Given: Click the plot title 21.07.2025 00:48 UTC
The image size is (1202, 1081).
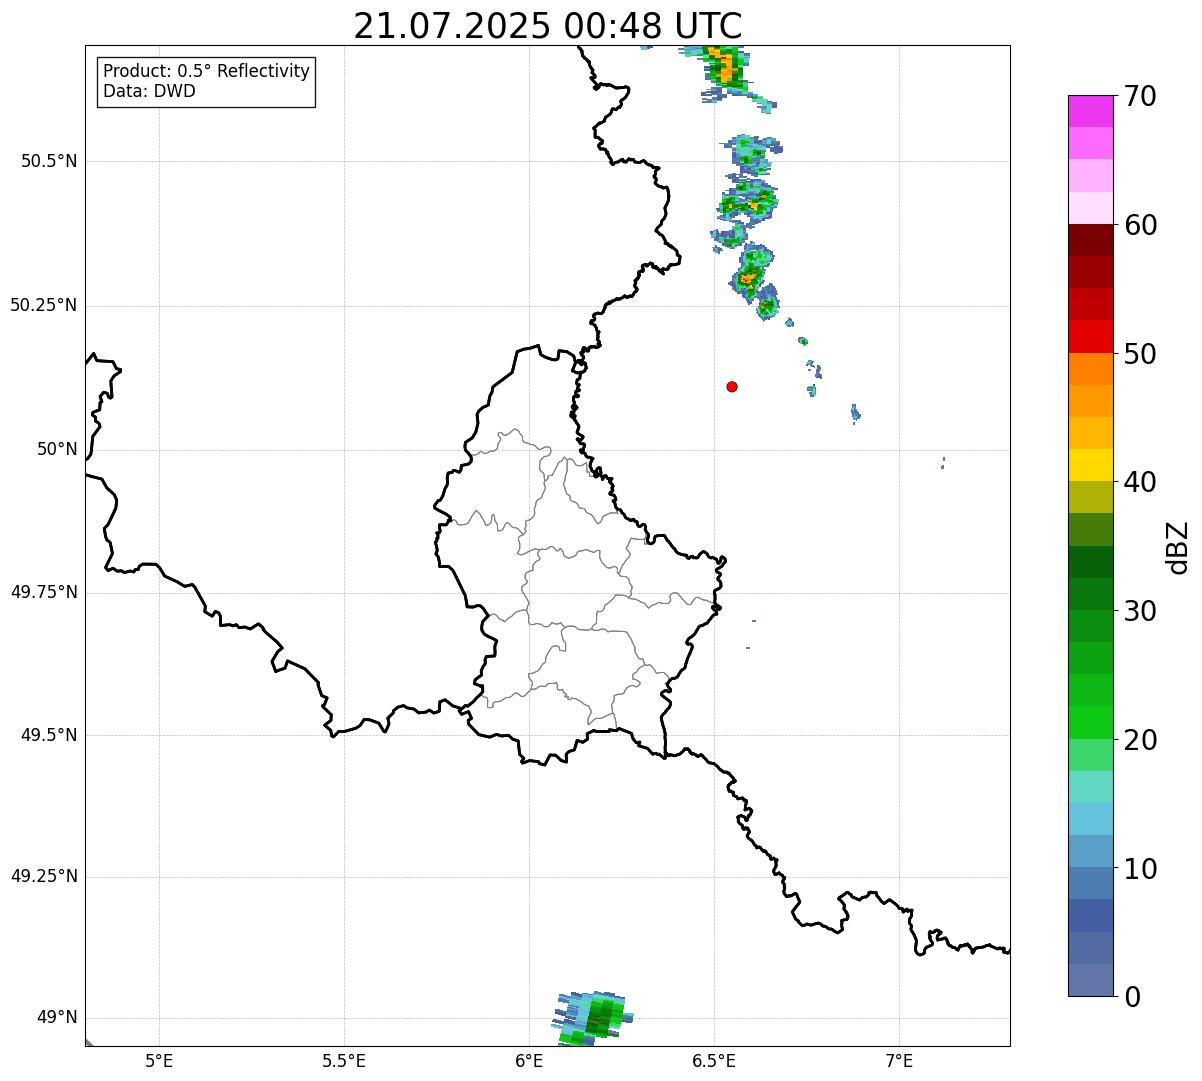Looking at the screenshot, I should (548, 25).
